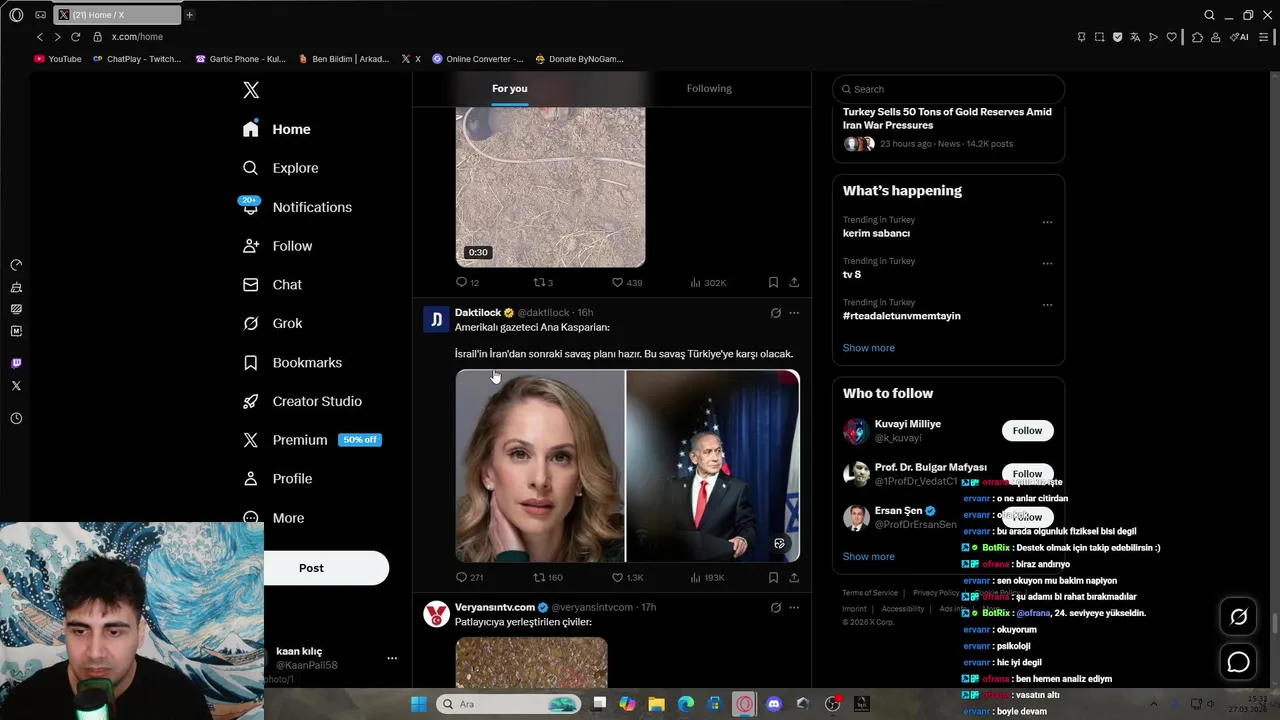Play the 0:30 video thumbnail
The width and height of the screenshot is (1280, 720).
pos(550,186)
